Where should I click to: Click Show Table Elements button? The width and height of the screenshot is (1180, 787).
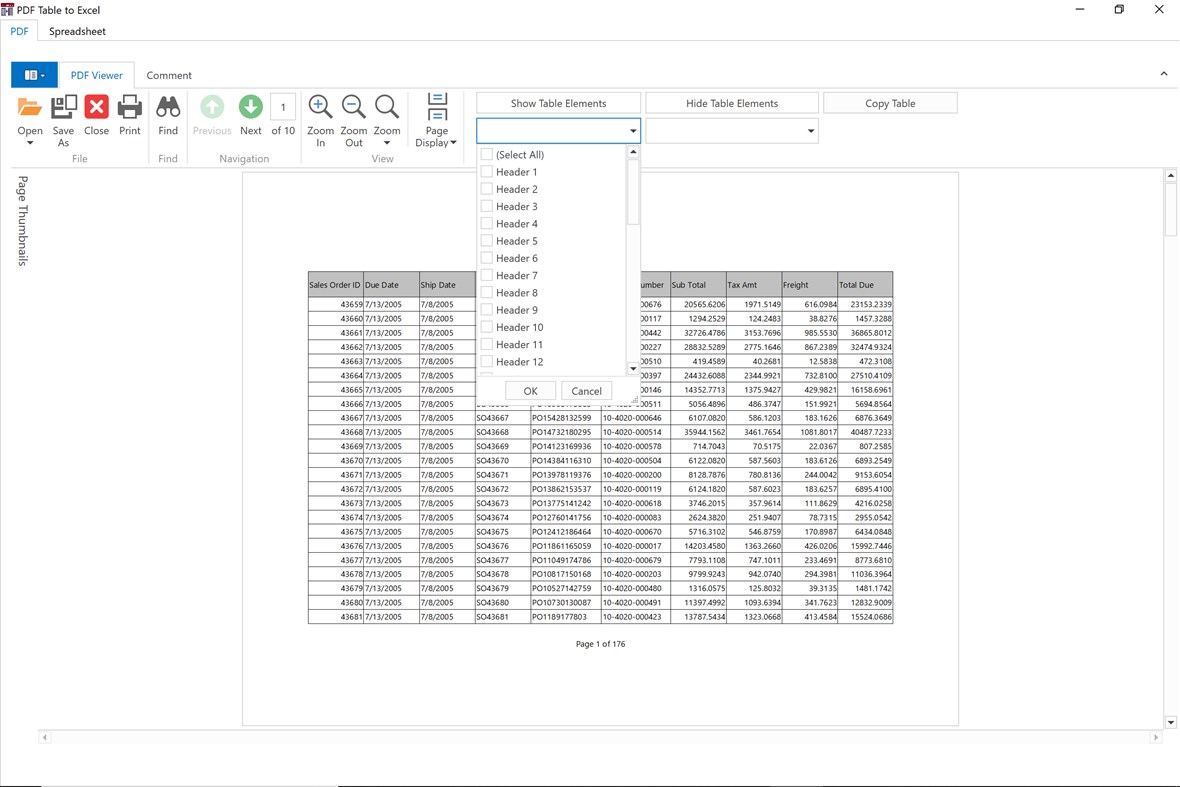click(x=558, y=103)
